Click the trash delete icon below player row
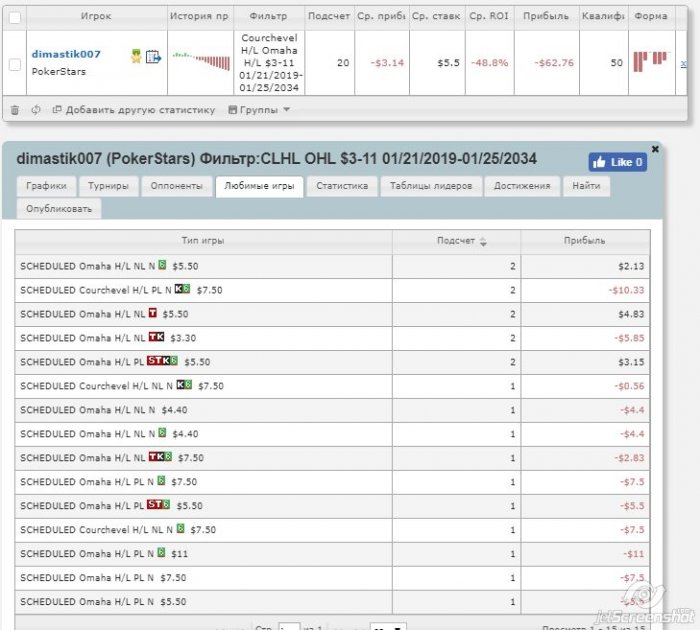Viewport: 700px width, 630px height. pos(15,110)
